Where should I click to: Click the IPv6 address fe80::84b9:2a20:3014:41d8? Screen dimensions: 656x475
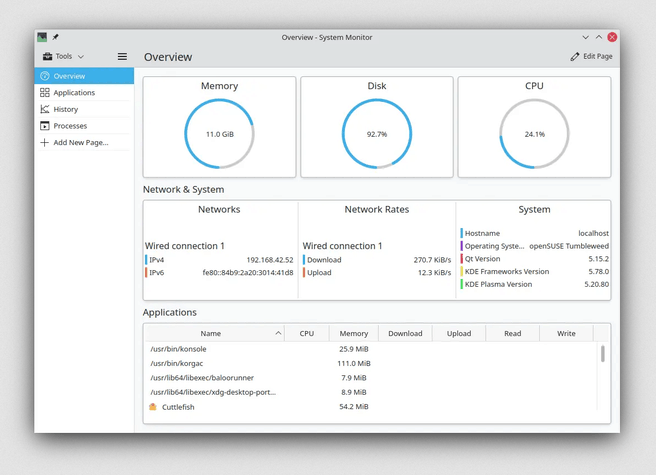click(x=248, y=272)
